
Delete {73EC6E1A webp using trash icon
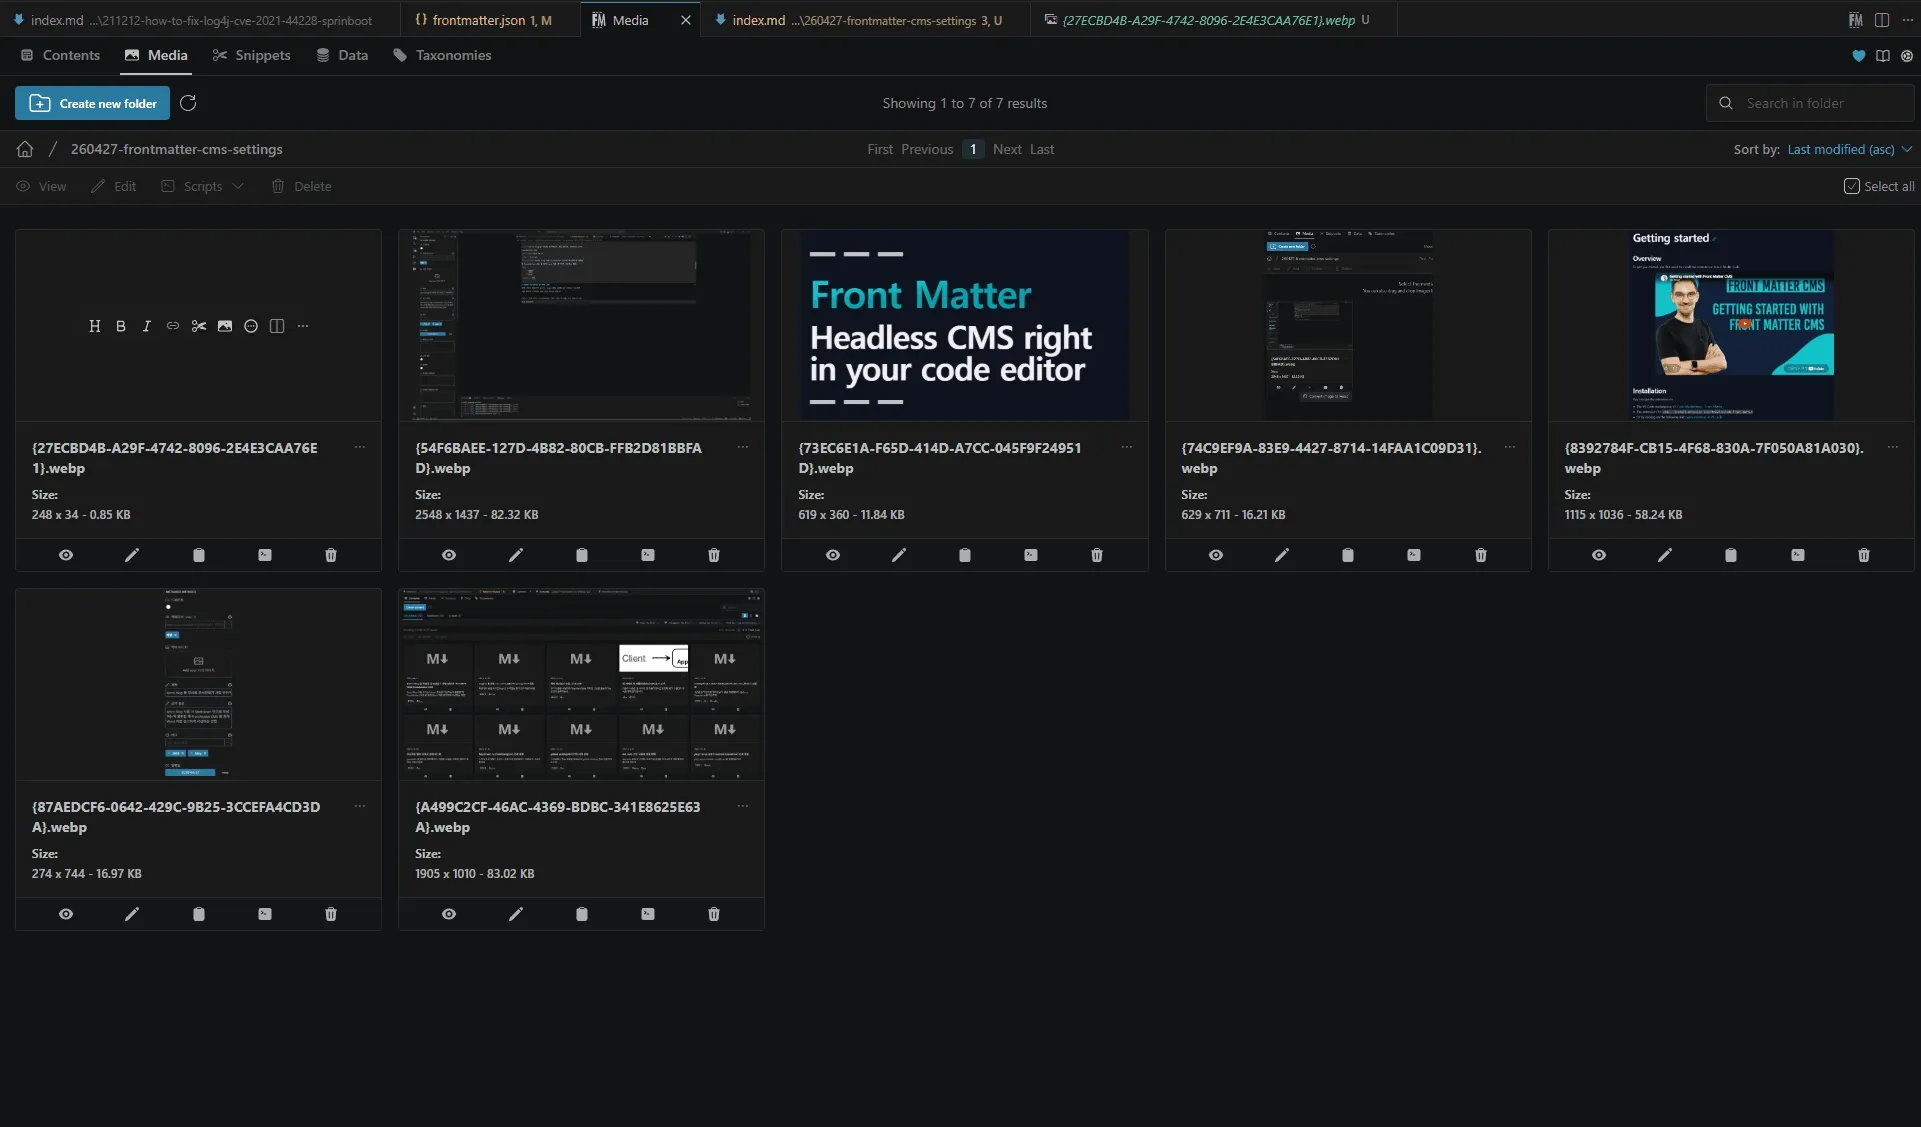(1097, 555)
